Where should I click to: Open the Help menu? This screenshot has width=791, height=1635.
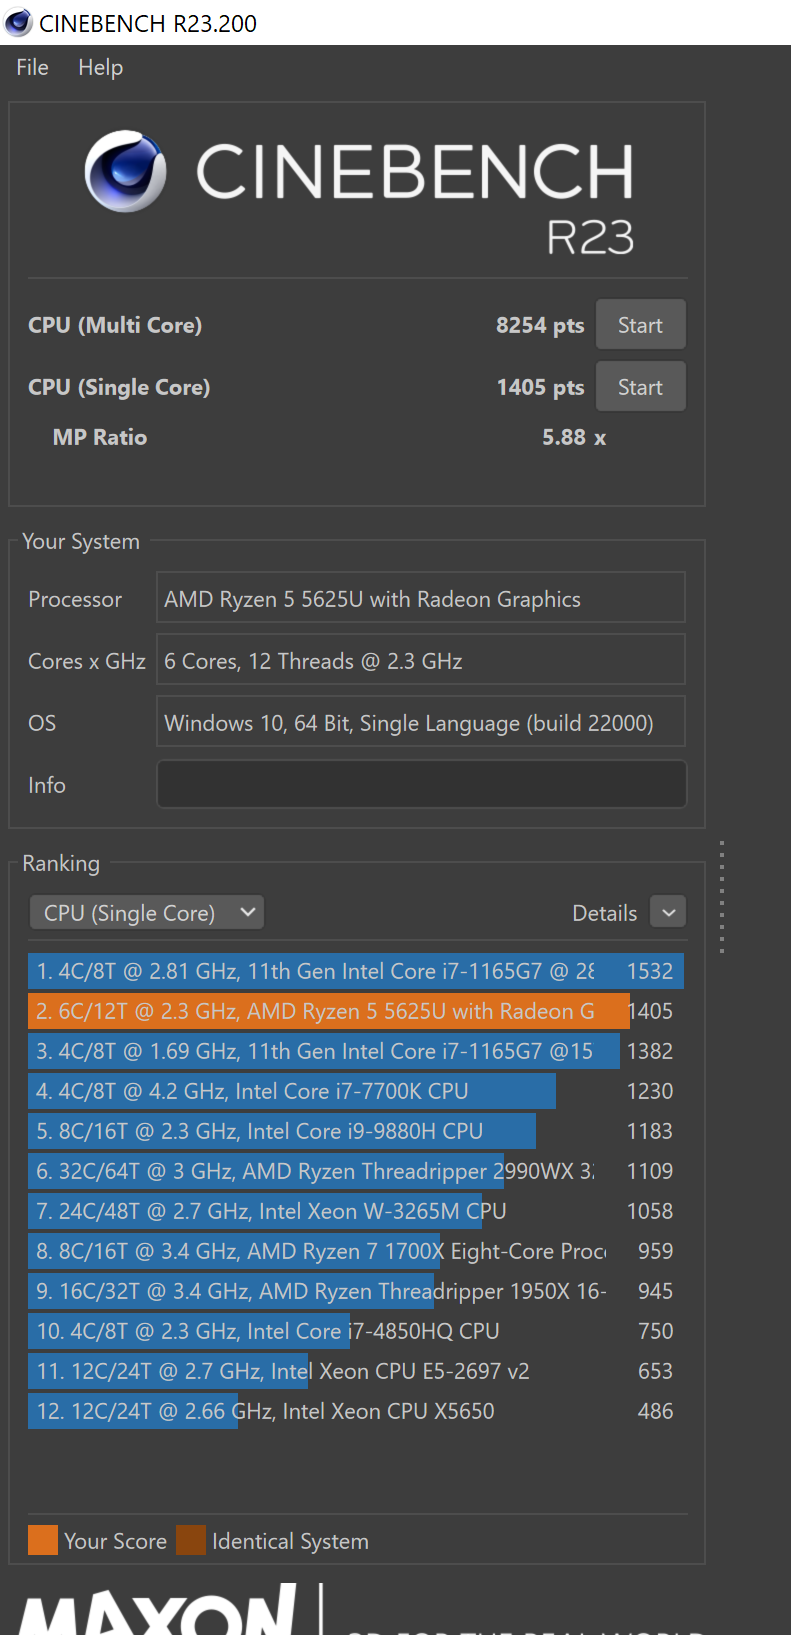coord(101,67)
